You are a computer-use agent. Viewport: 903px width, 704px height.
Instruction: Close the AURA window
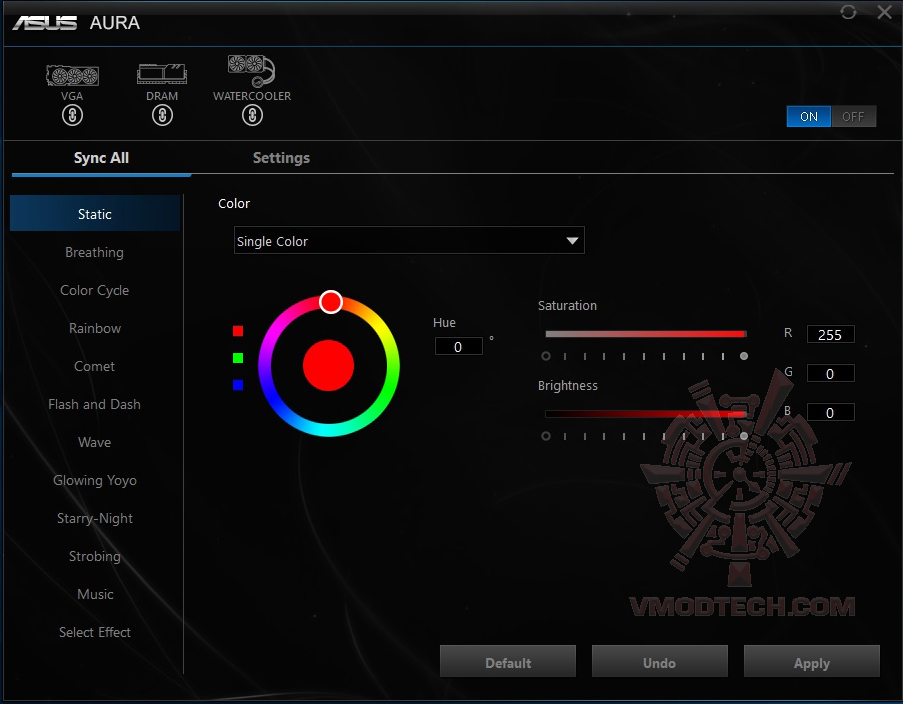click(885, 12)
